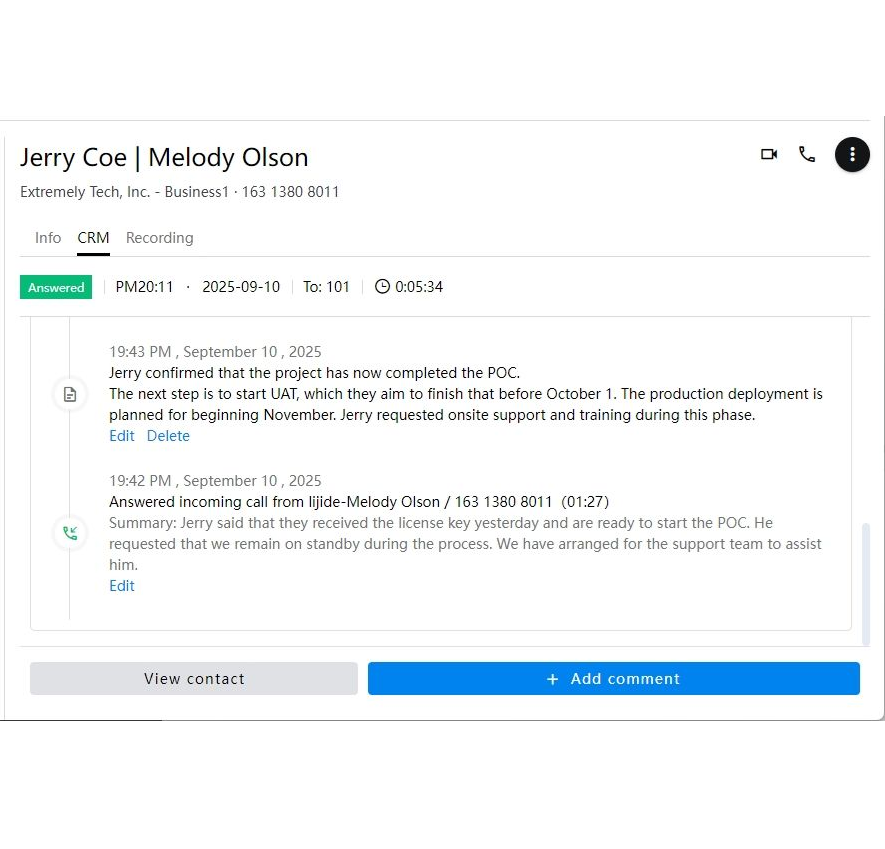The image size is (885, 849).
Task: Click the clock icon next to call duration
Action: tap(383, 287)
